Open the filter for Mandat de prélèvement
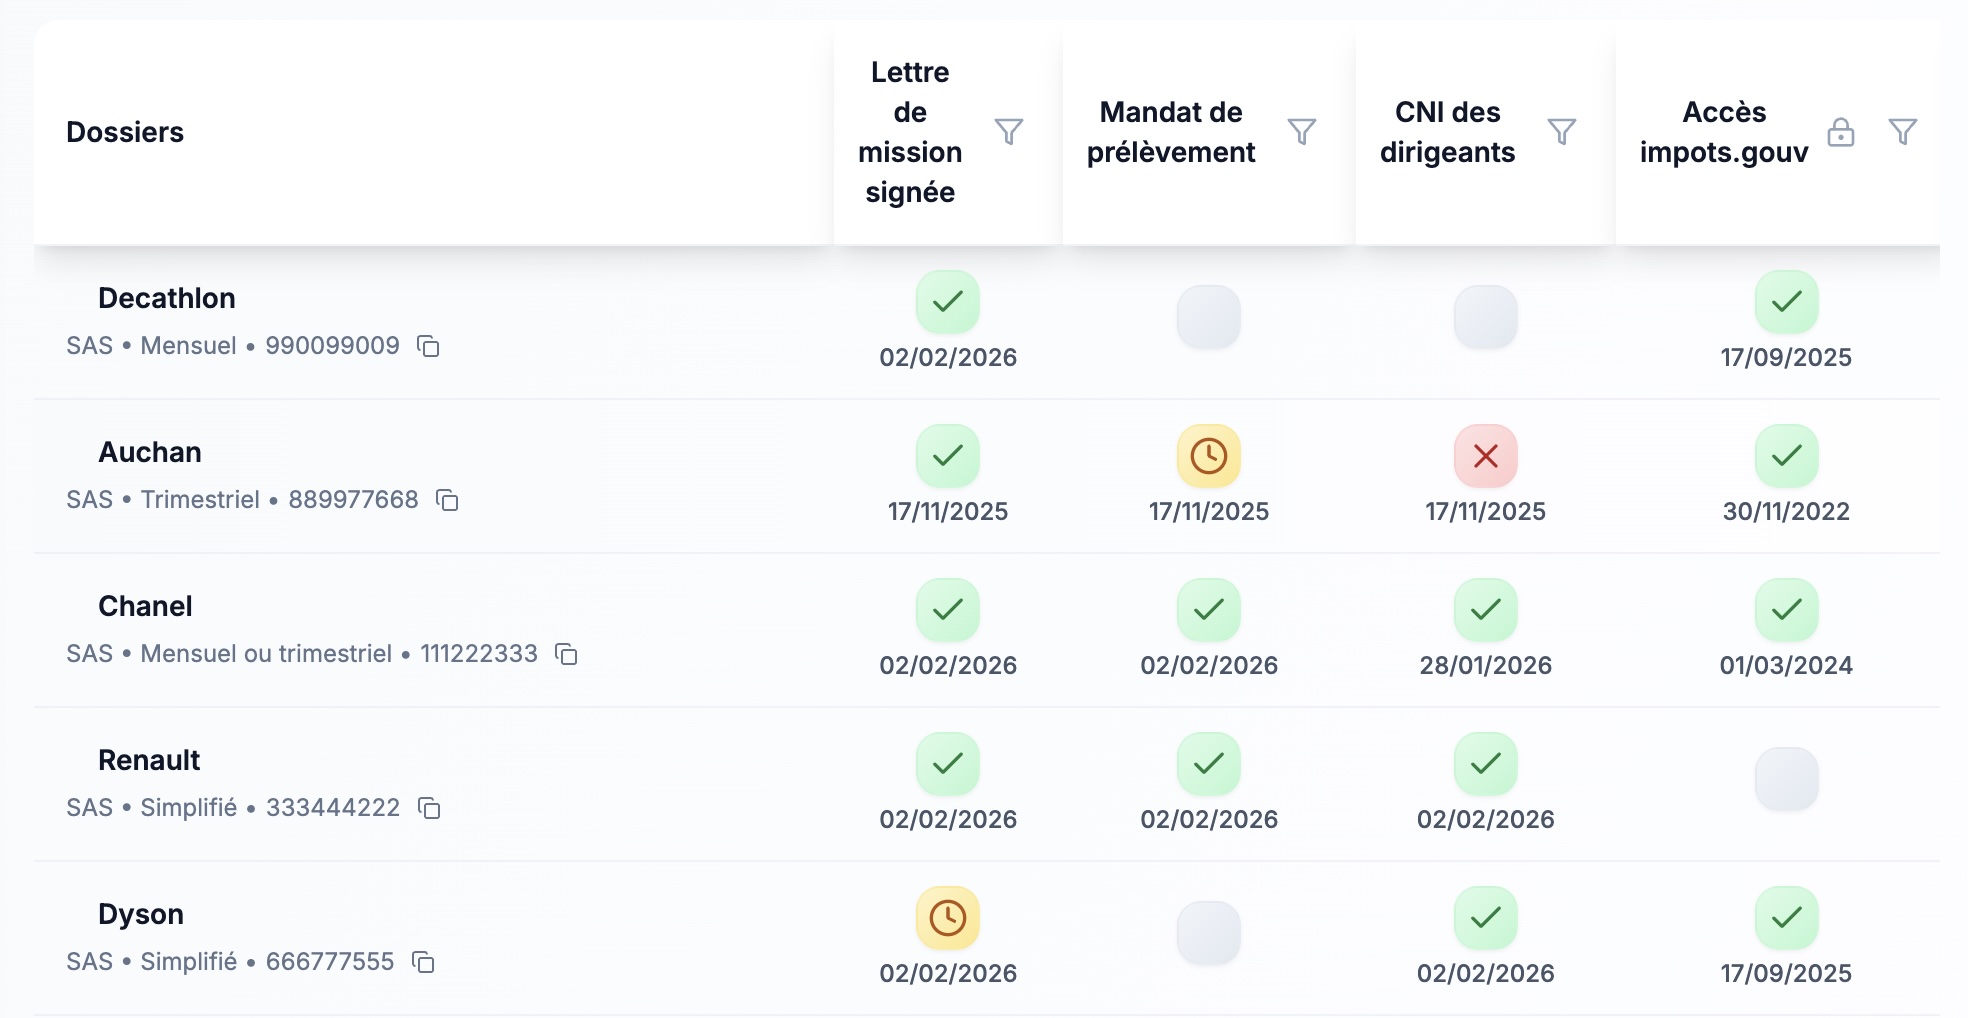The width and height of the screenshot is (1968, 1018). 1301,131
